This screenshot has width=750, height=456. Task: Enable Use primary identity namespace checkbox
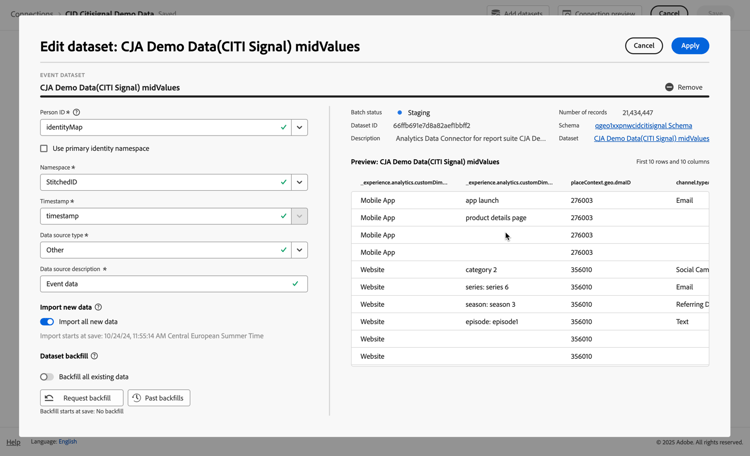(x=44, y=148)
